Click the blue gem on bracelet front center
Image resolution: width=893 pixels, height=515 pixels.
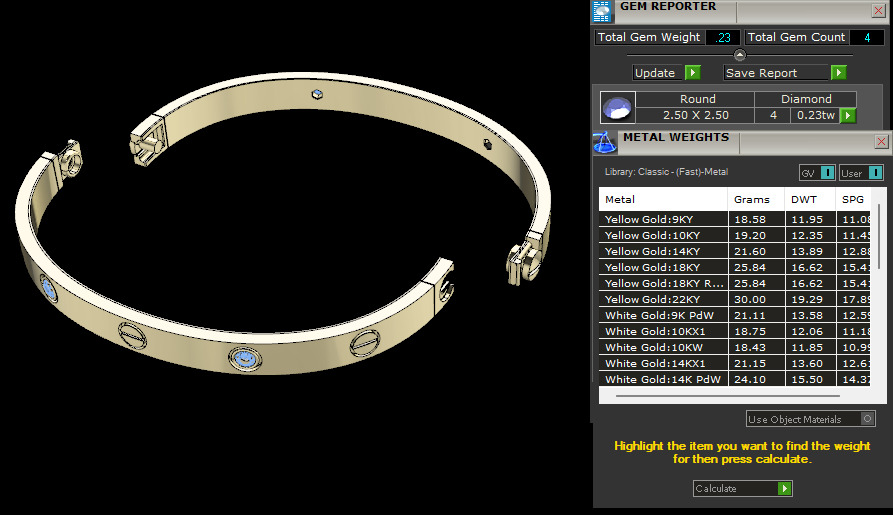point(245,359)
